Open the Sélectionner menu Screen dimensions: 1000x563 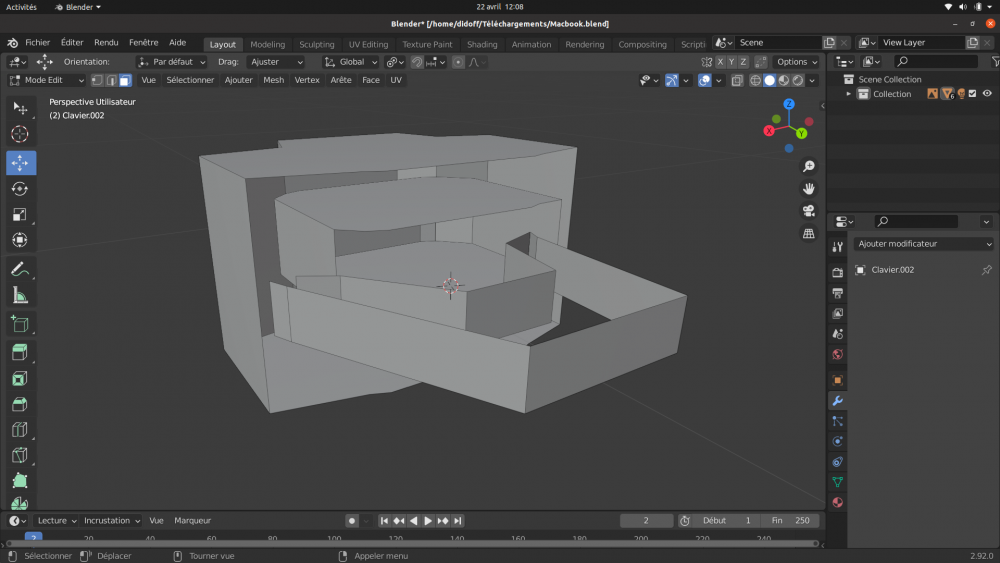[x=190, y=80]
